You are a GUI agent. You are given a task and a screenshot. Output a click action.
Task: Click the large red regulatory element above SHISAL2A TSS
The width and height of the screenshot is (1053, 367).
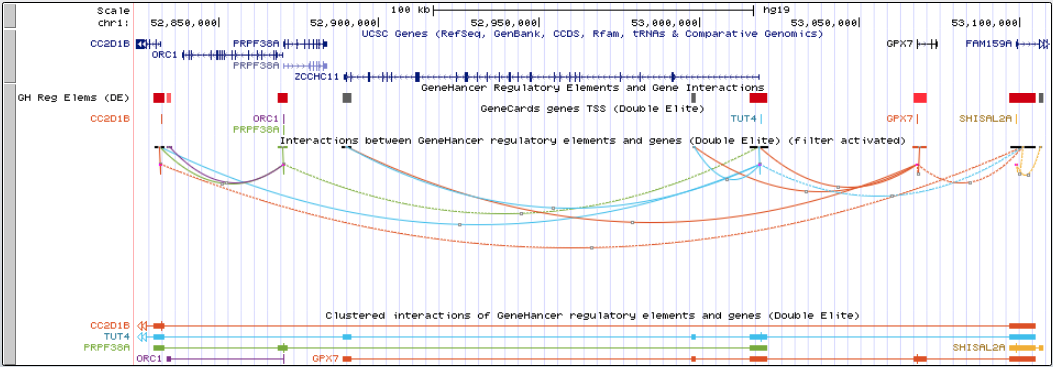point(1022,98)
